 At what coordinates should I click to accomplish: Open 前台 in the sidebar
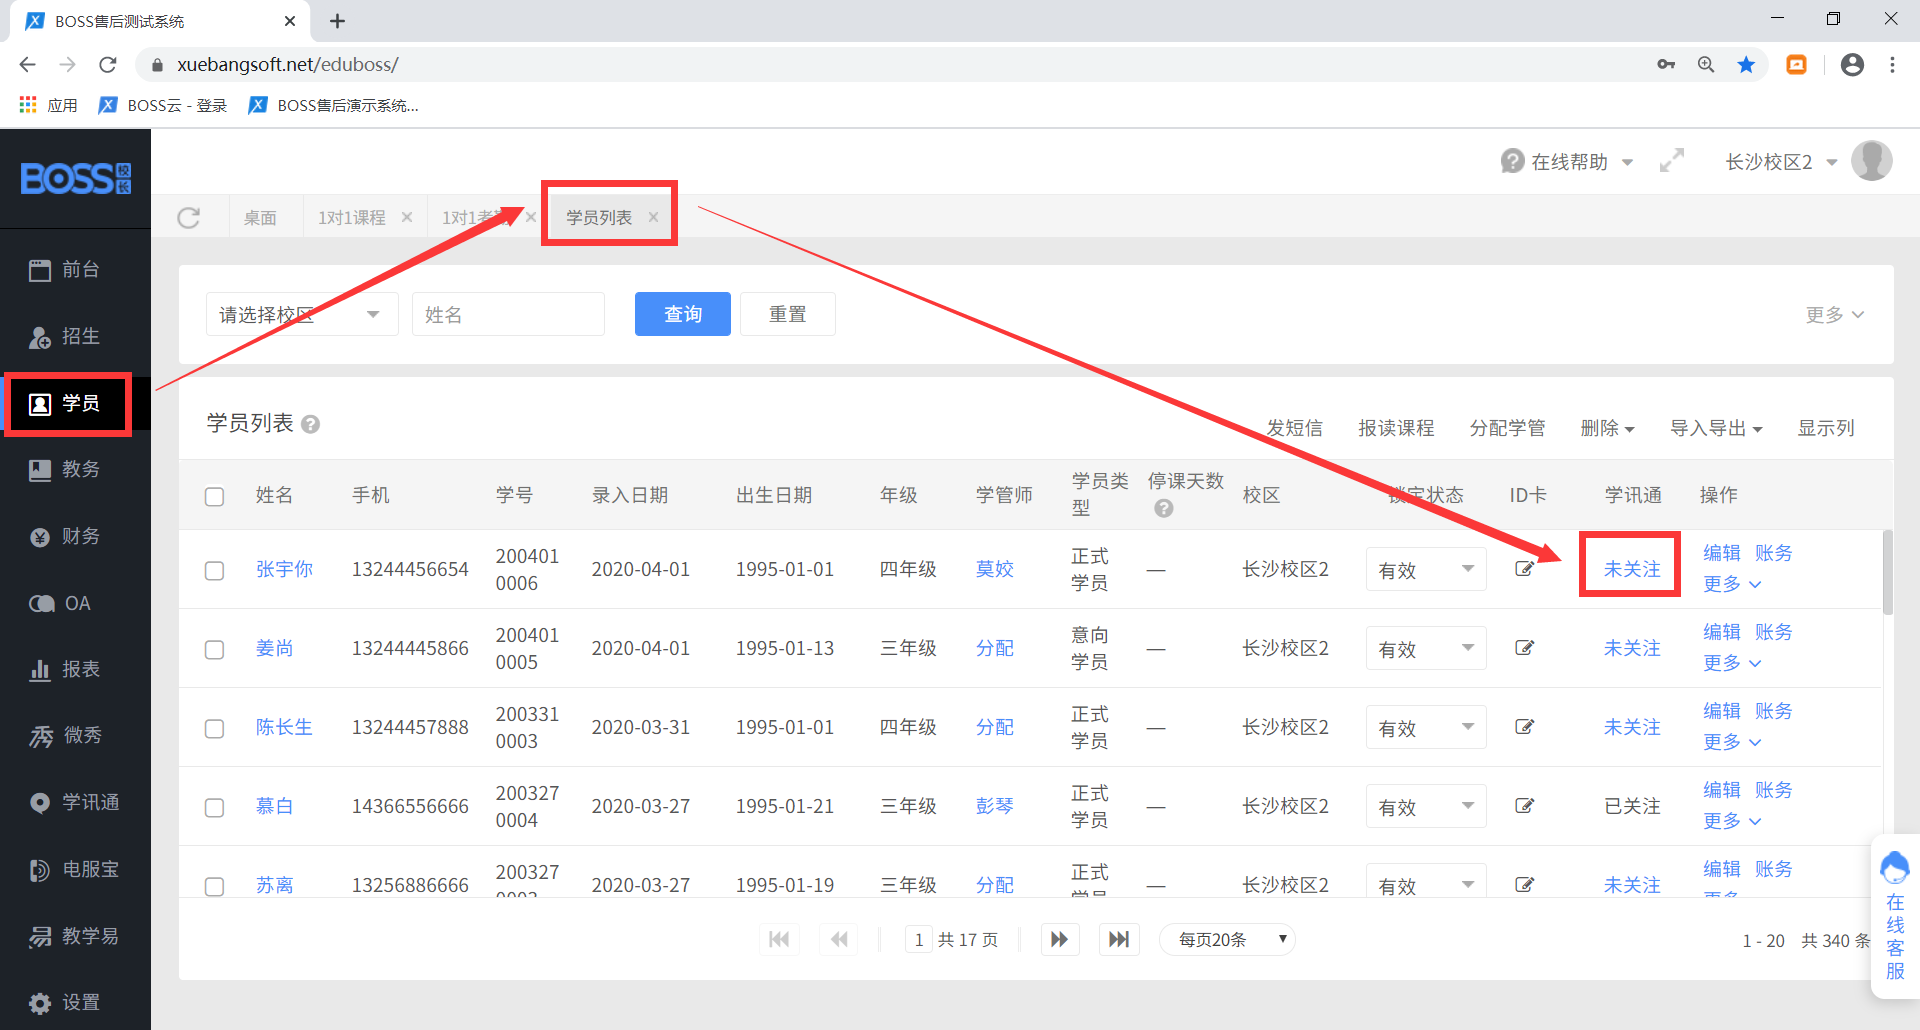coord(65,270)
